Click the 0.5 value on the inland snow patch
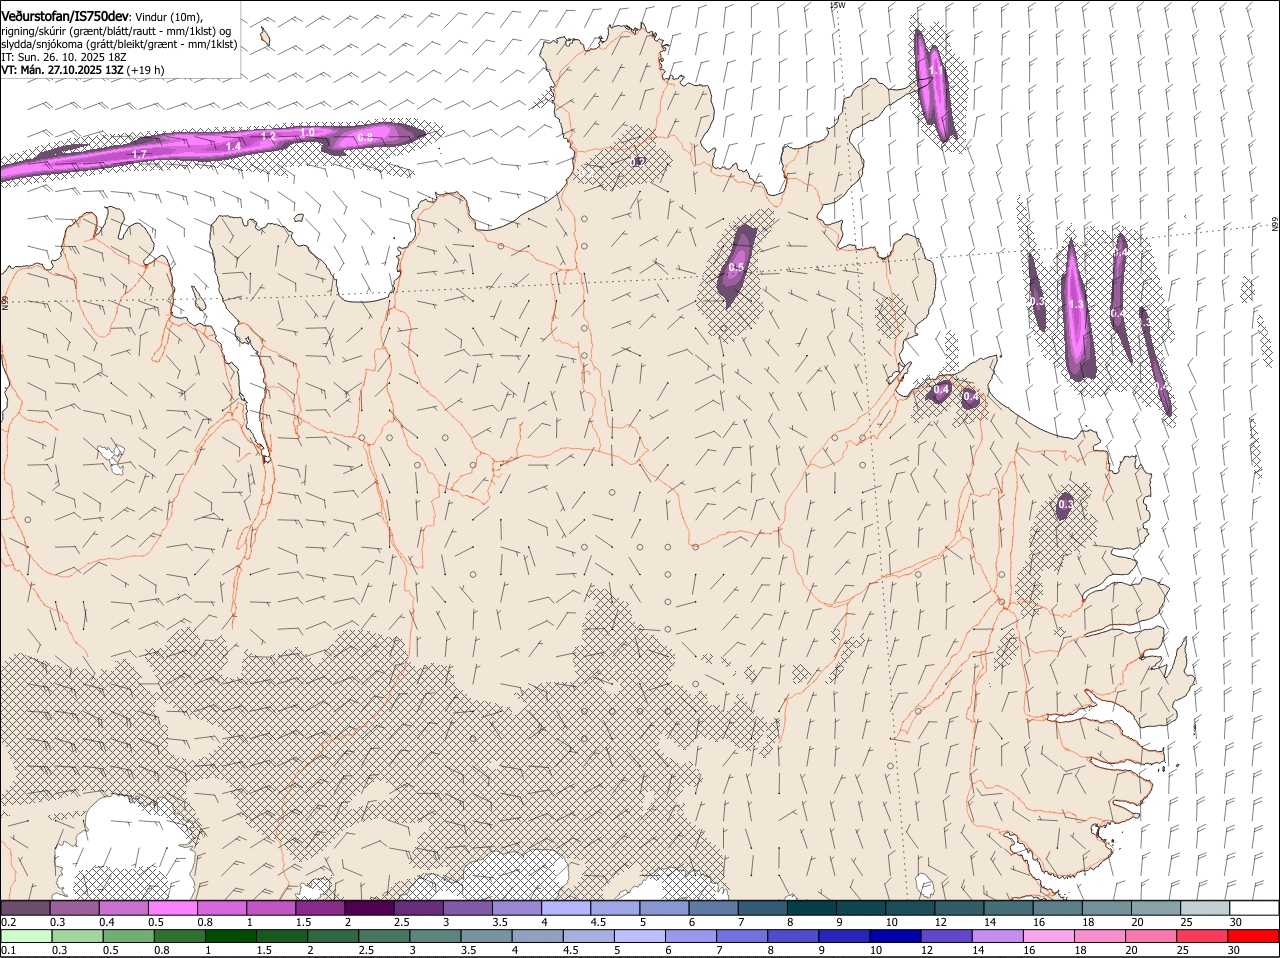1280x958 pixels. 736,268
